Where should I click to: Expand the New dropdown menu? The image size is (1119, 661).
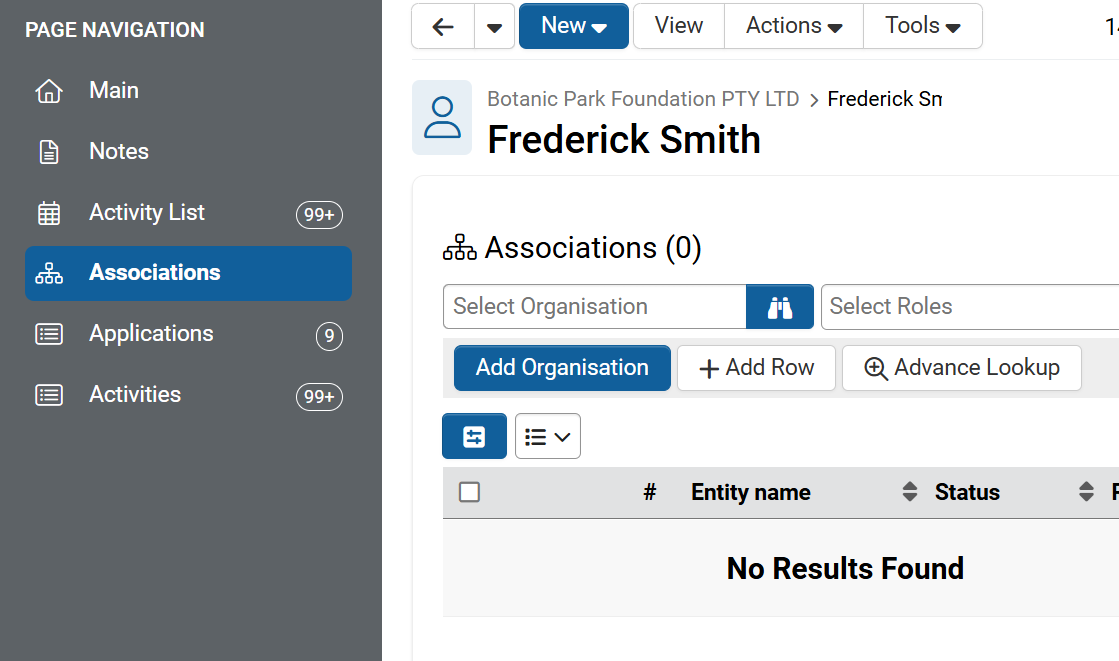[x=574, y=26]
